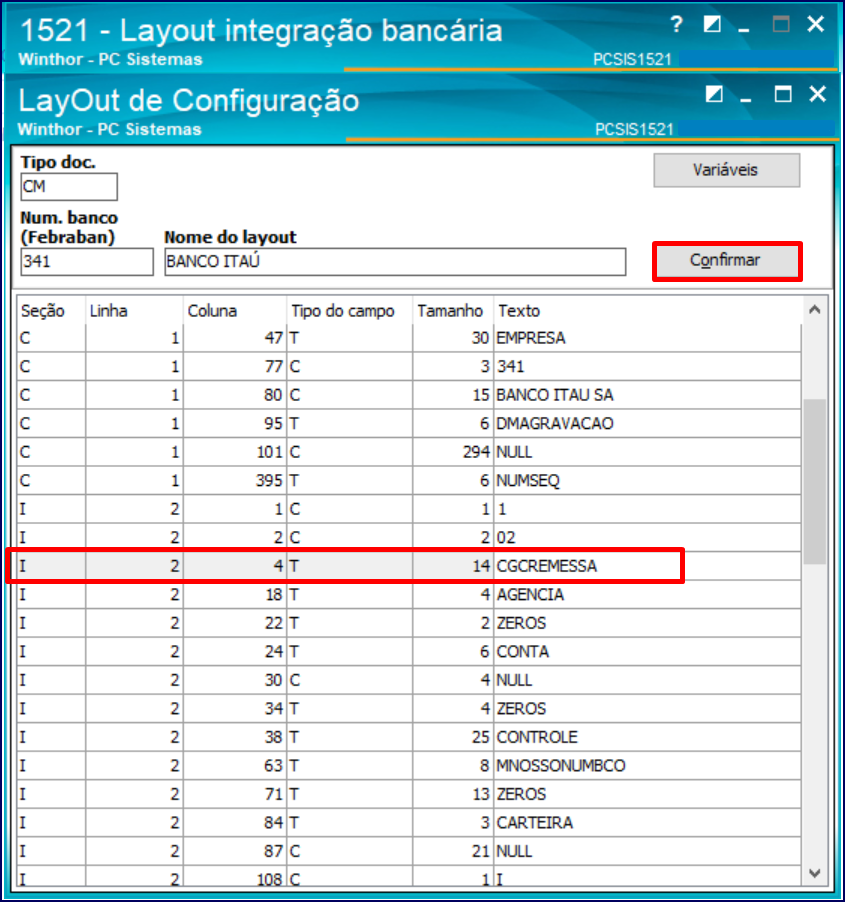Minimize the LayOut de Configuração window
This screenshot has width=845, height=902.
click(746, 98)
